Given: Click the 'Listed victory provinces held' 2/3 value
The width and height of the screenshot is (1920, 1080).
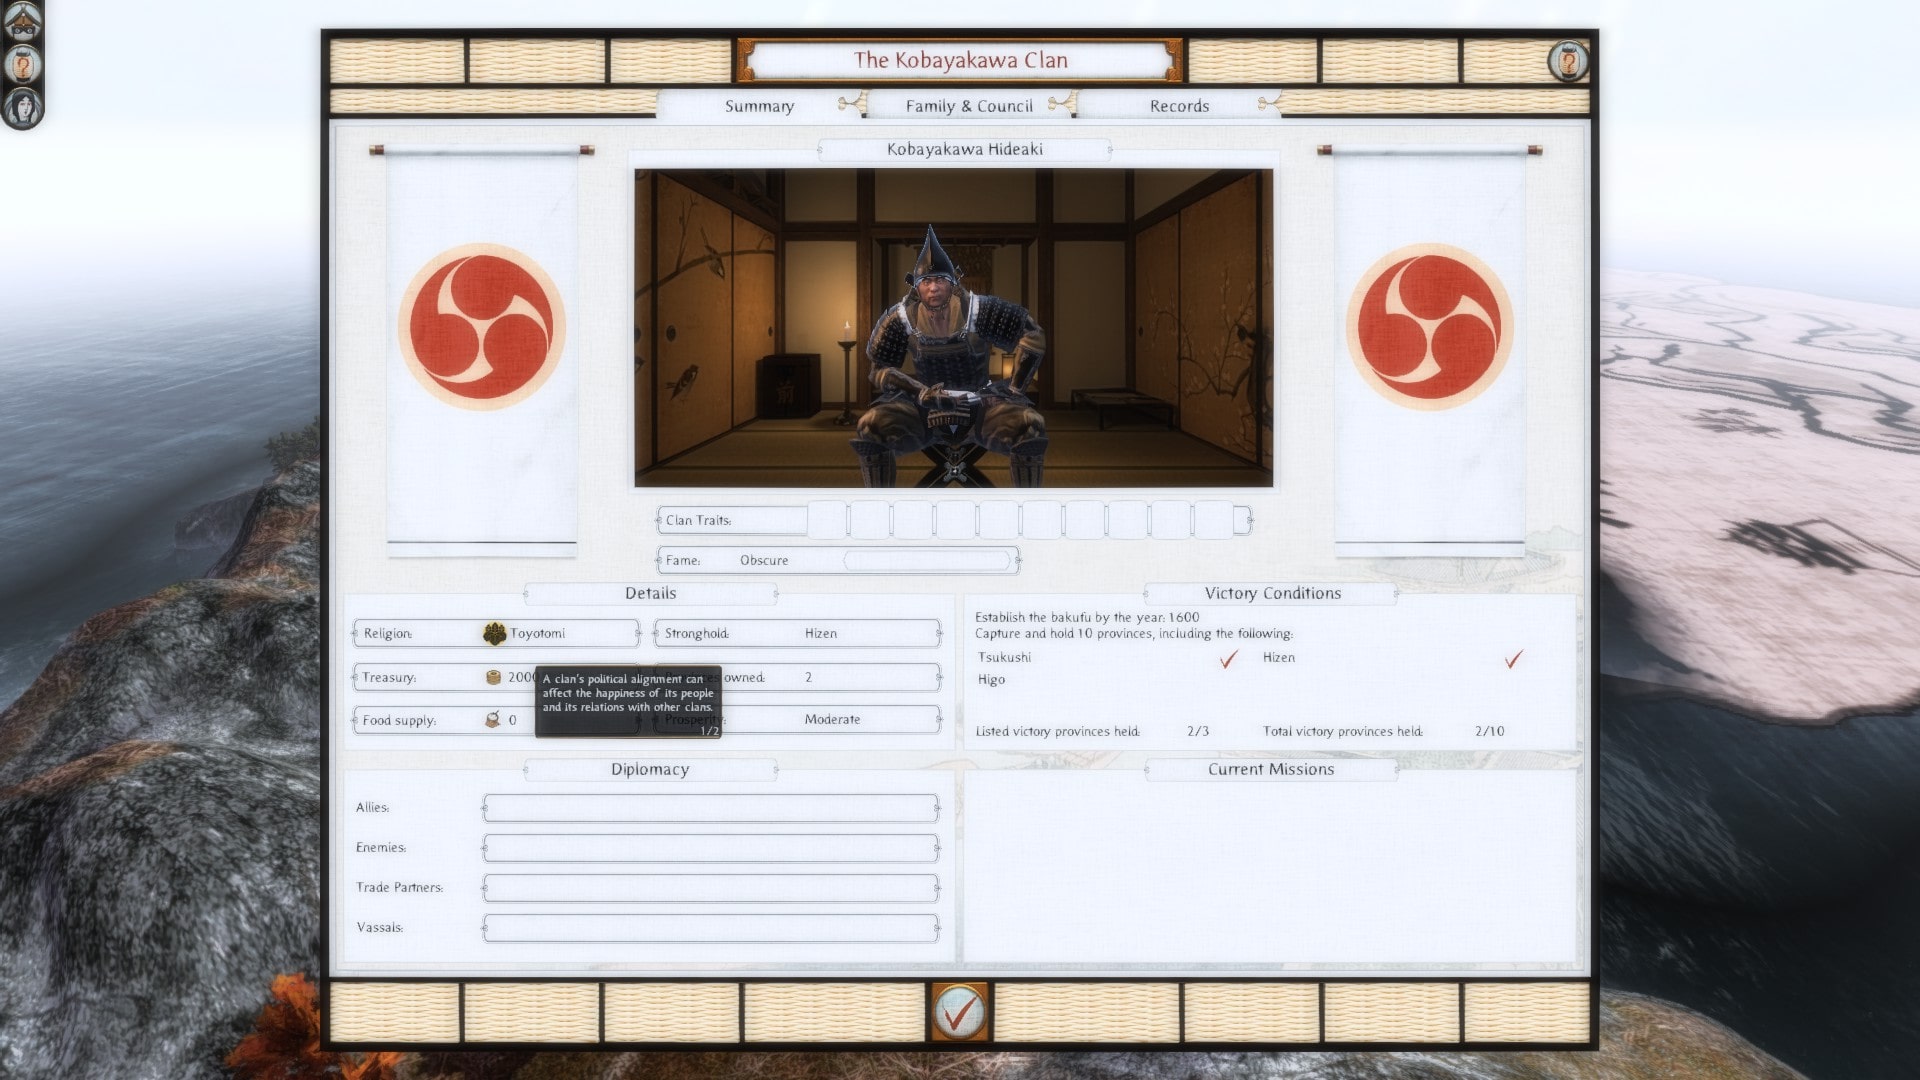Looking at the screenshot, I should (1198, 731).
